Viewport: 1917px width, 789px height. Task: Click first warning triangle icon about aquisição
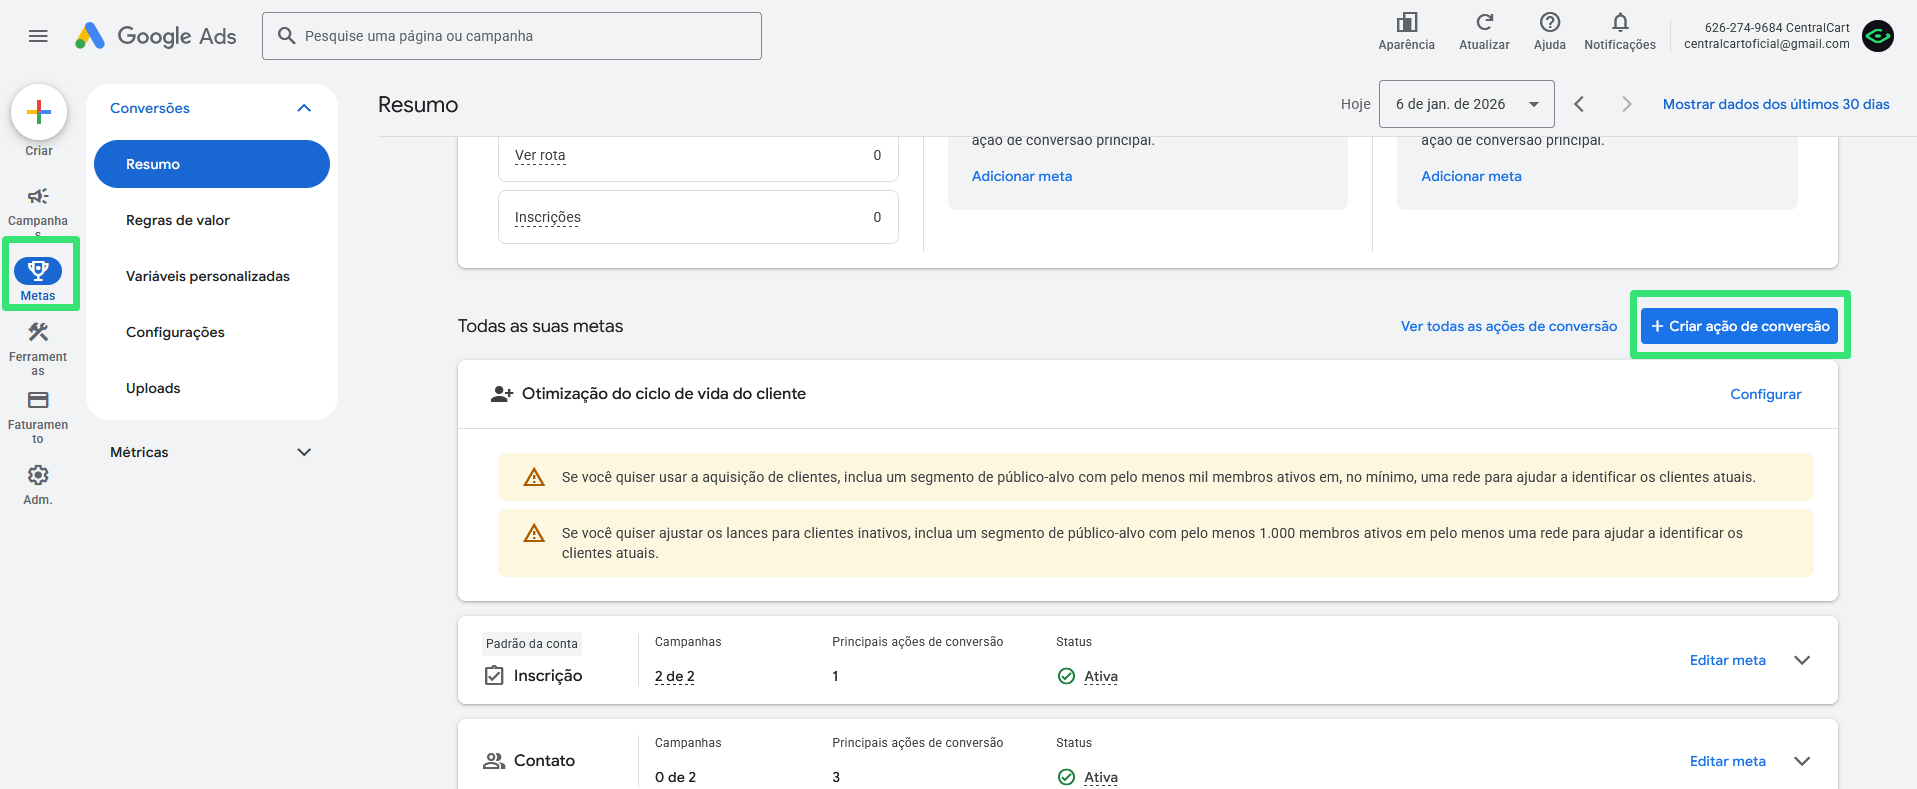pos(534,477)
